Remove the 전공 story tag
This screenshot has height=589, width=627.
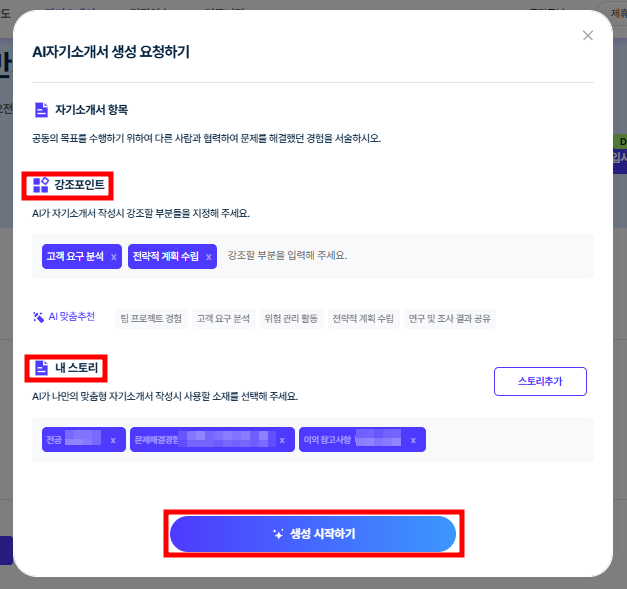click(113, 440)
